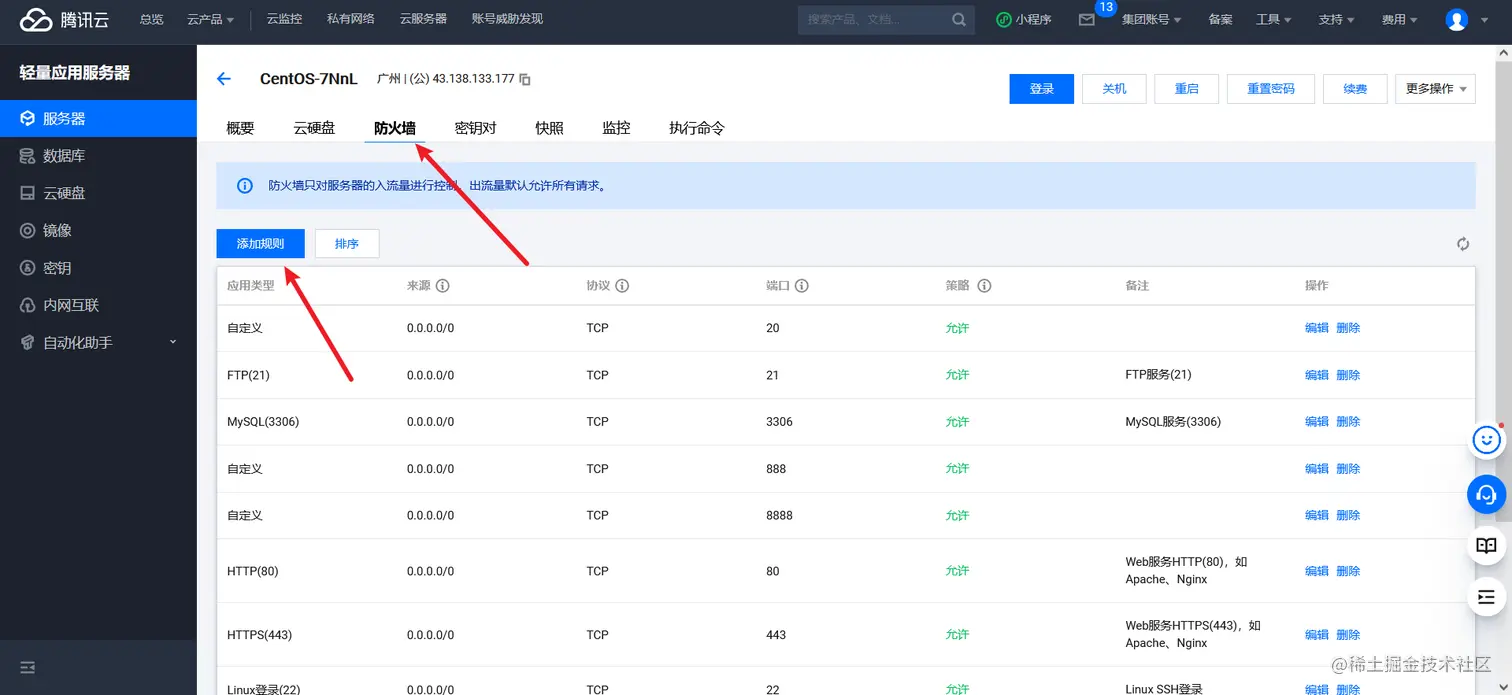Click the info icon next to 协议

(x=622, y=286)
